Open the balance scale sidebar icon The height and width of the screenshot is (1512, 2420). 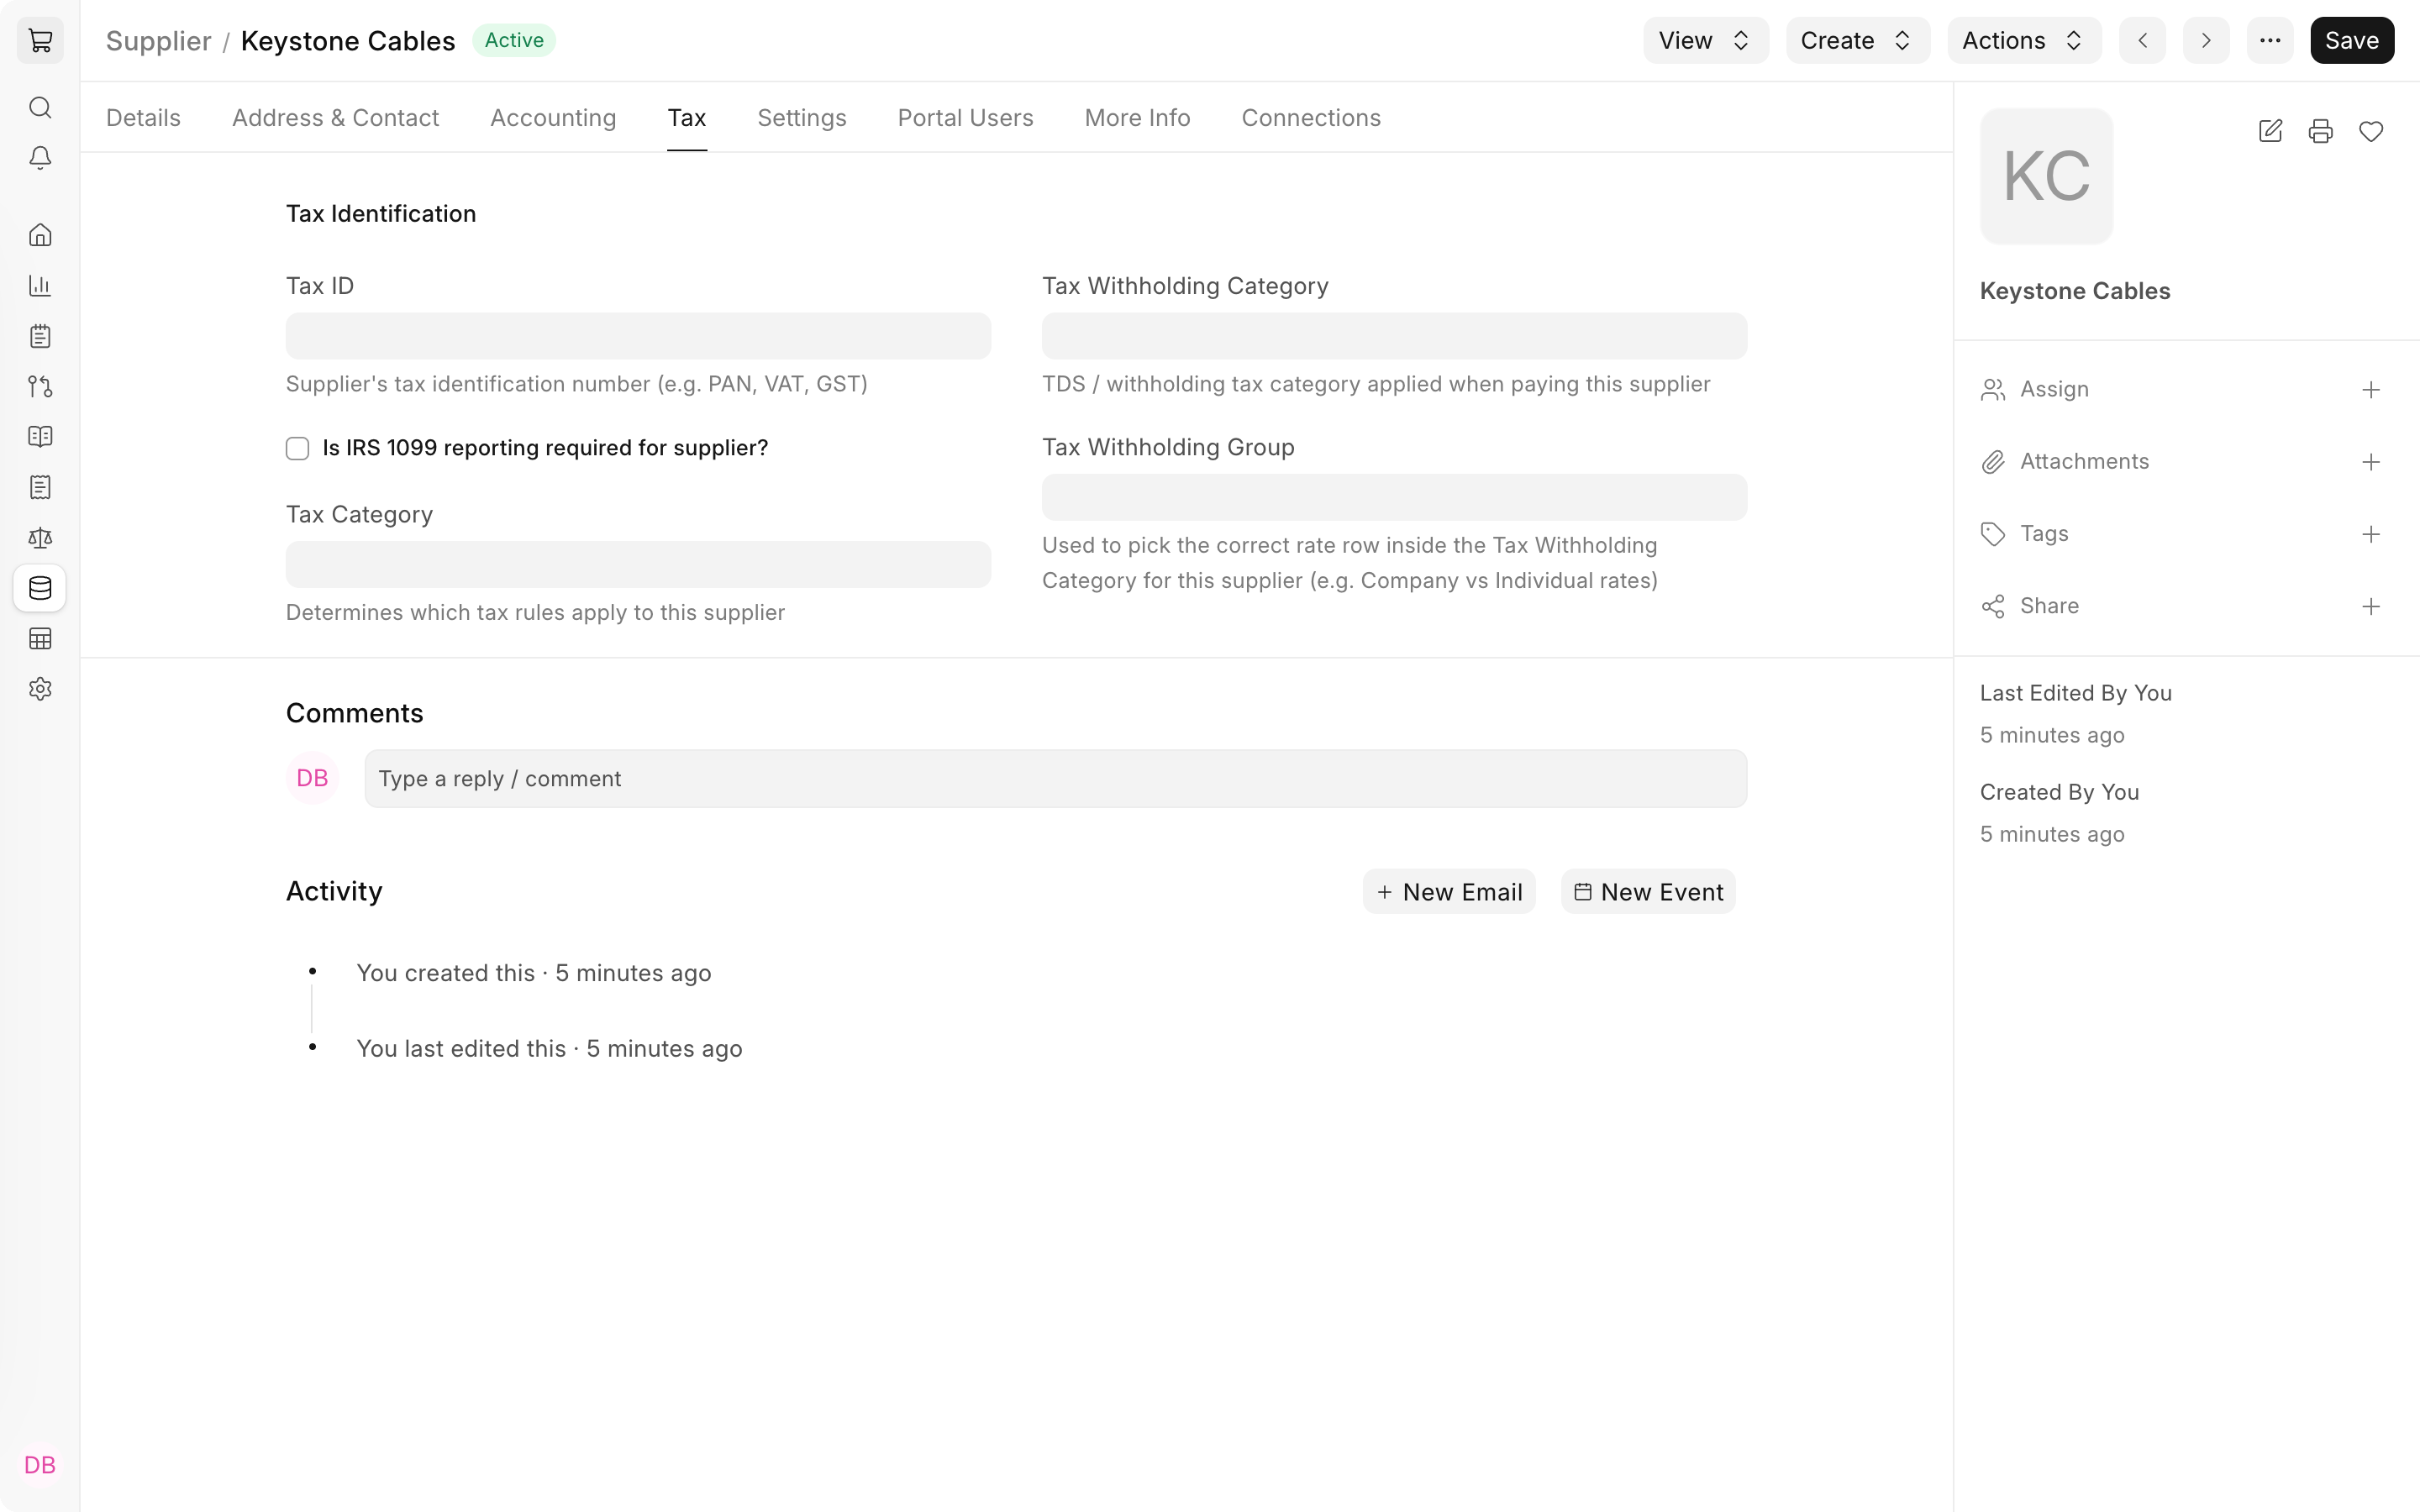[x=40, y=538]
